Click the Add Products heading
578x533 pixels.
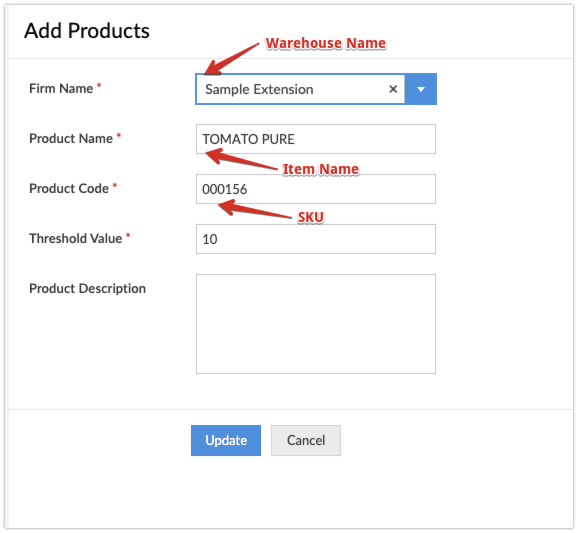87,31
